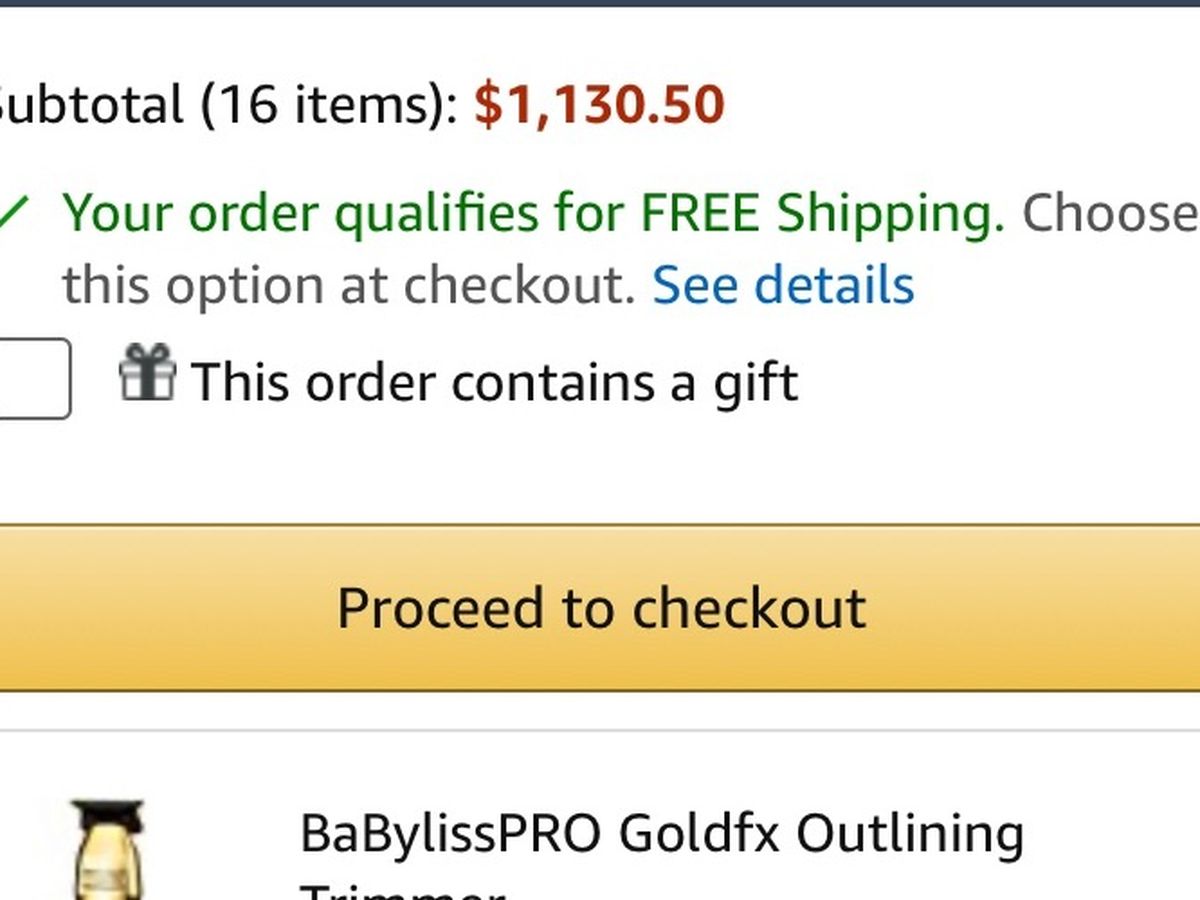Click the gift box icon
This screenshot has height=900, width=1200.
point(147,372)
